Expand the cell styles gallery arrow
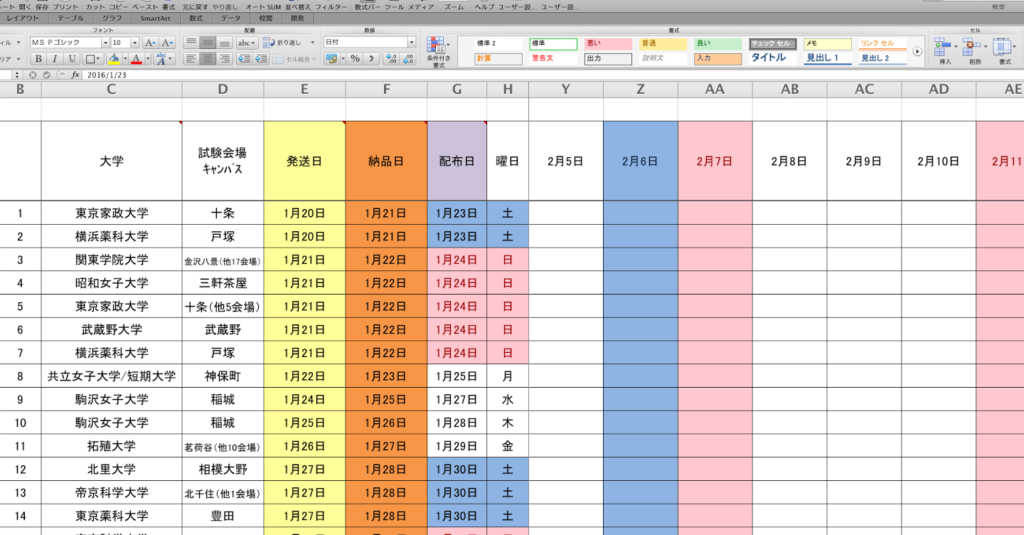This screenshot has width=1024, height=535. tap(917, 52)
